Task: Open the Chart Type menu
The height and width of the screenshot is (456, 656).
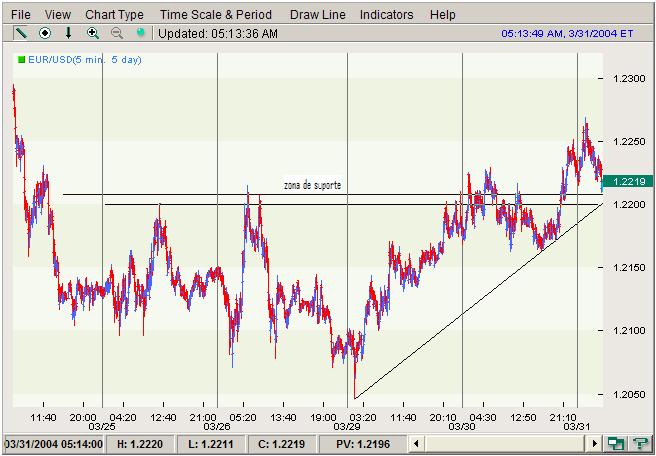Action: point(114,15)
